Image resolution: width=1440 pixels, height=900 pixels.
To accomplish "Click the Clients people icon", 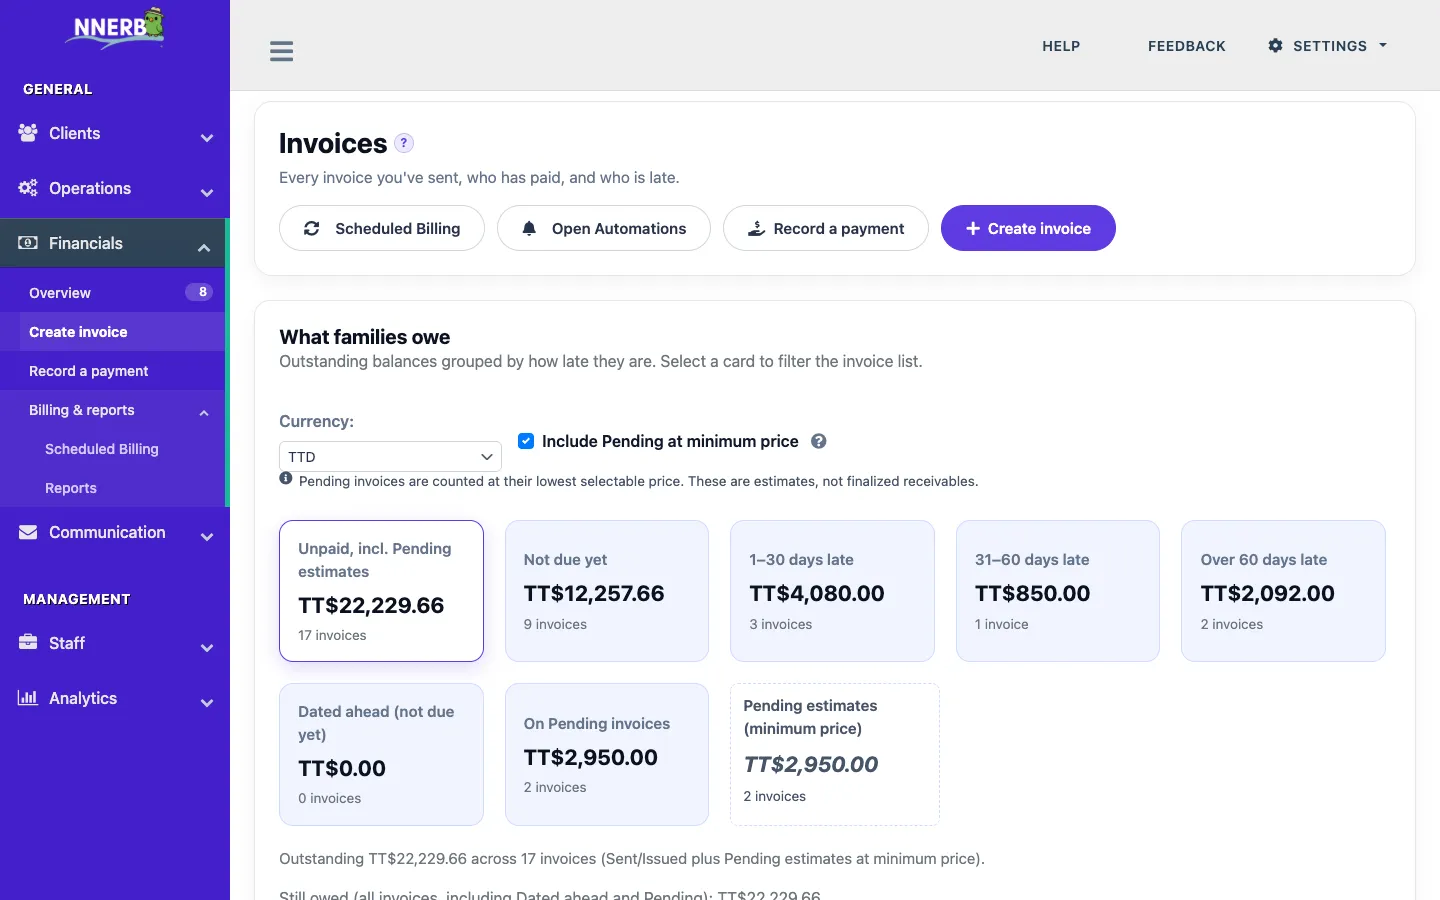I will (28, 133).
